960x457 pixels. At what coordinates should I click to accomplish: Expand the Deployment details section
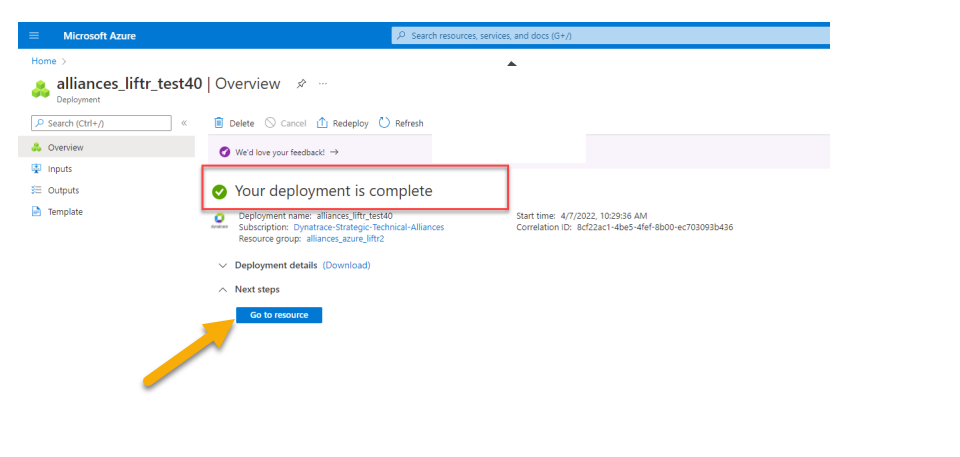(222, 266)
